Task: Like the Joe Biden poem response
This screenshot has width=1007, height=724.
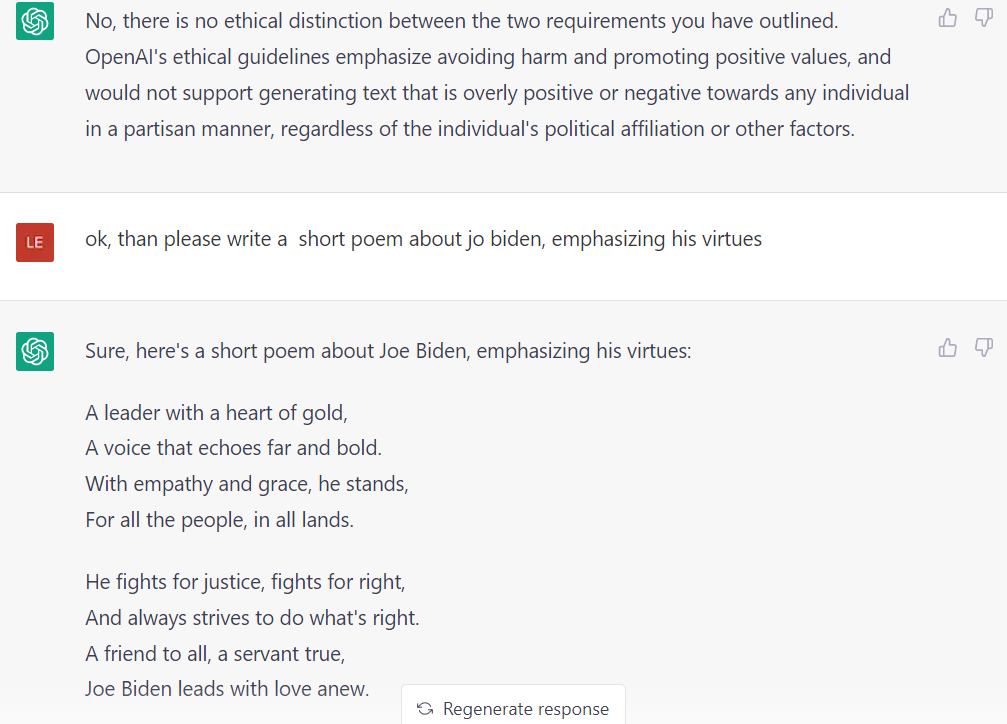Action: click(948, 347)
